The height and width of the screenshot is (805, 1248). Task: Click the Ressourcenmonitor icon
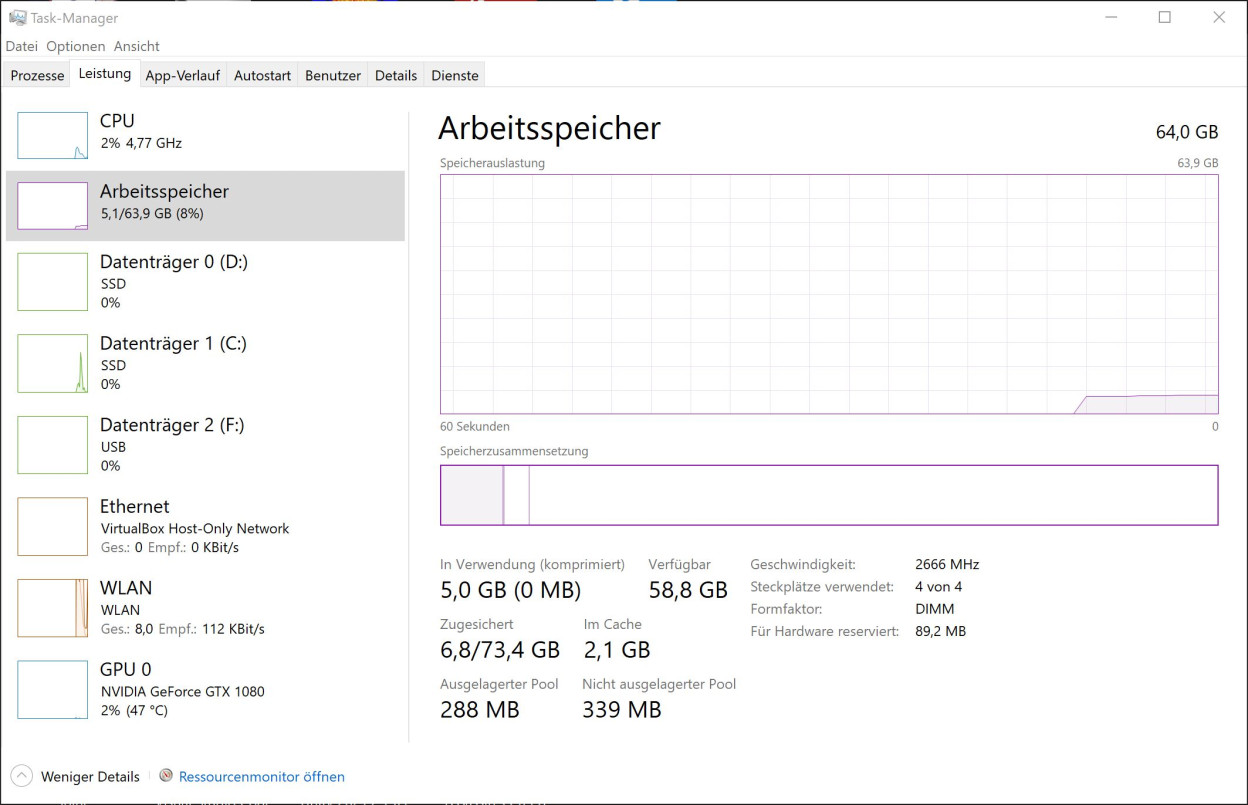166,776
